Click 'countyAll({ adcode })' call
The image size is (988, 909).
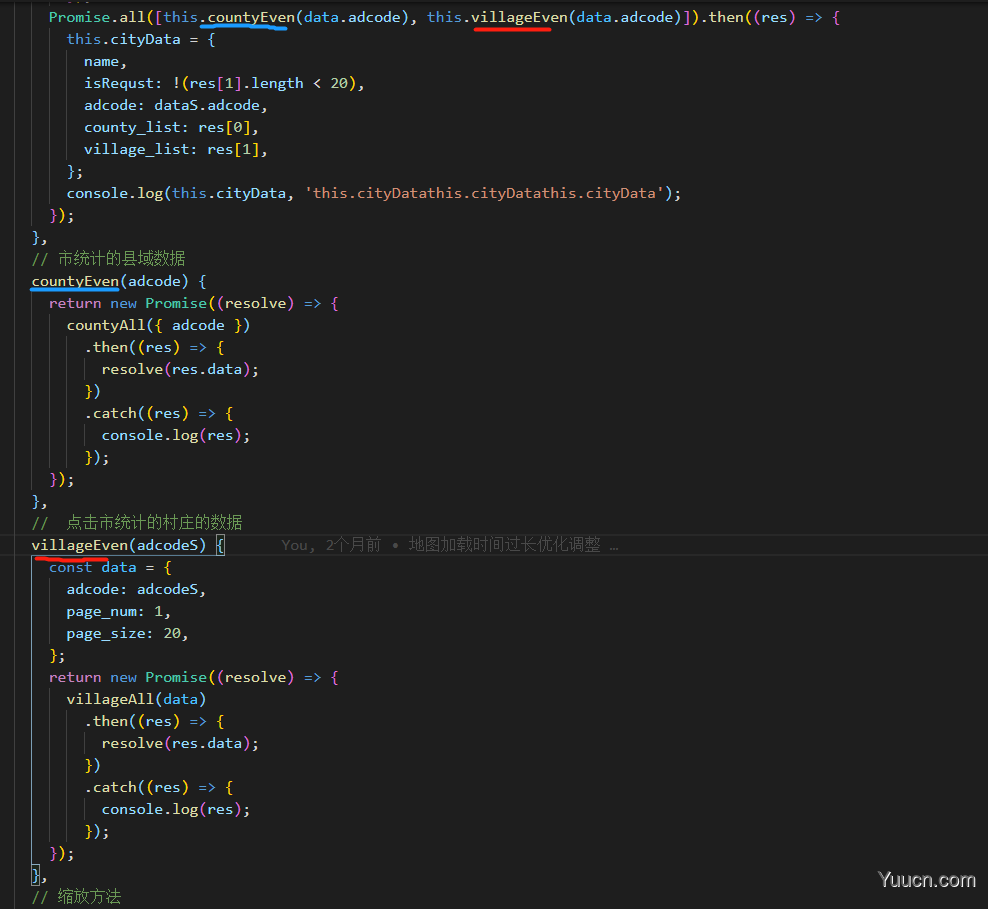159,326
